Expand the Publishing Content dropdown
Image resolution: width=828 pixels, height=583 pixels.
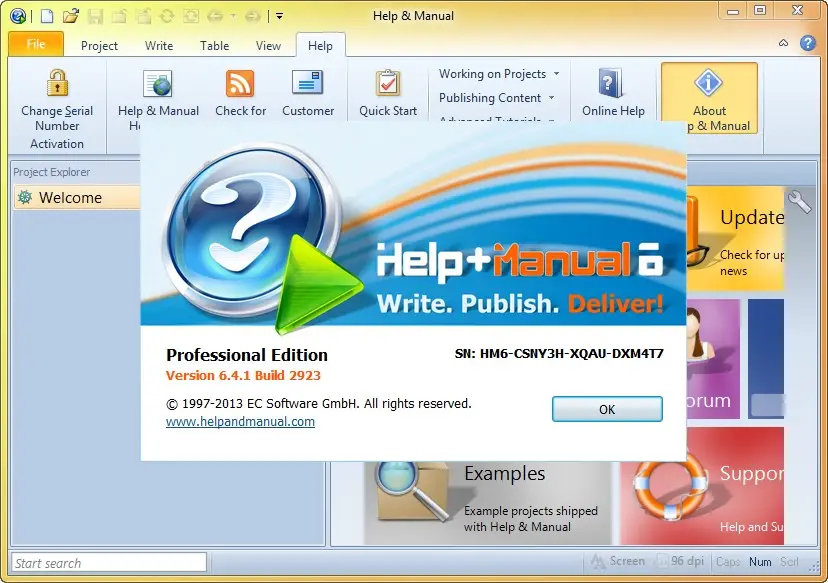click(x=496, y=98)
